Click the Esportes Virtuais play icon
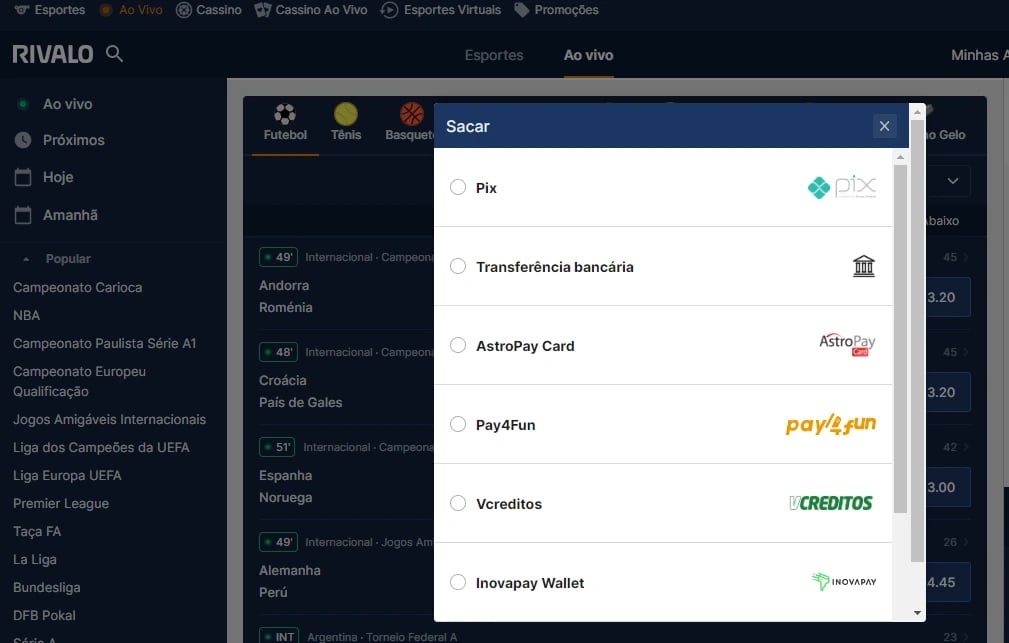This screenshot has height=643, width=1009. click(389, 10)
